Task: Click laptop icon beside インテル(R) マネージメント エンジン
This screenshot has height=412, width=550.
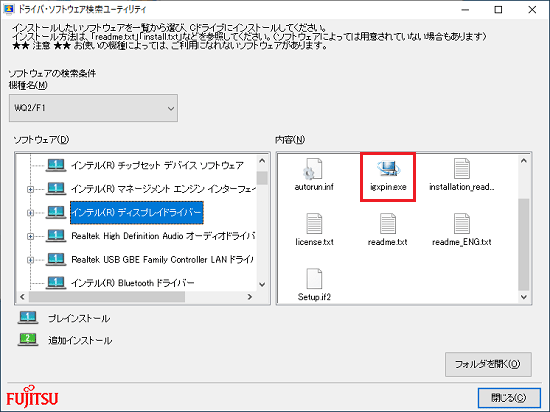Action: [x=56, y=189]
